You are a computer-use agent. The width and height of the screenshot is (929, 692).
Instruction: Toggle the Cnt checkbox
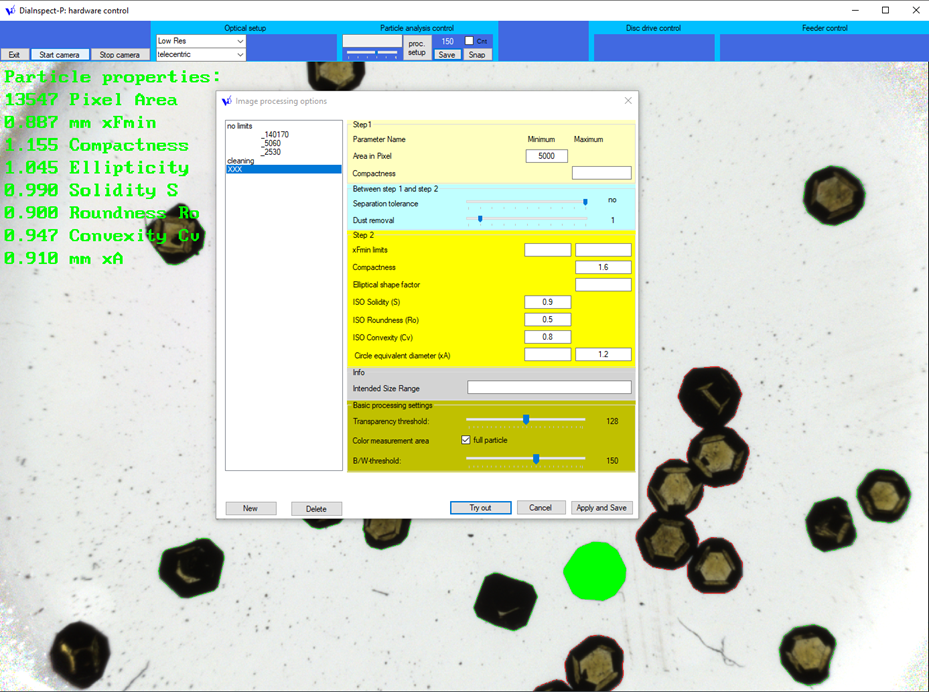469,41
